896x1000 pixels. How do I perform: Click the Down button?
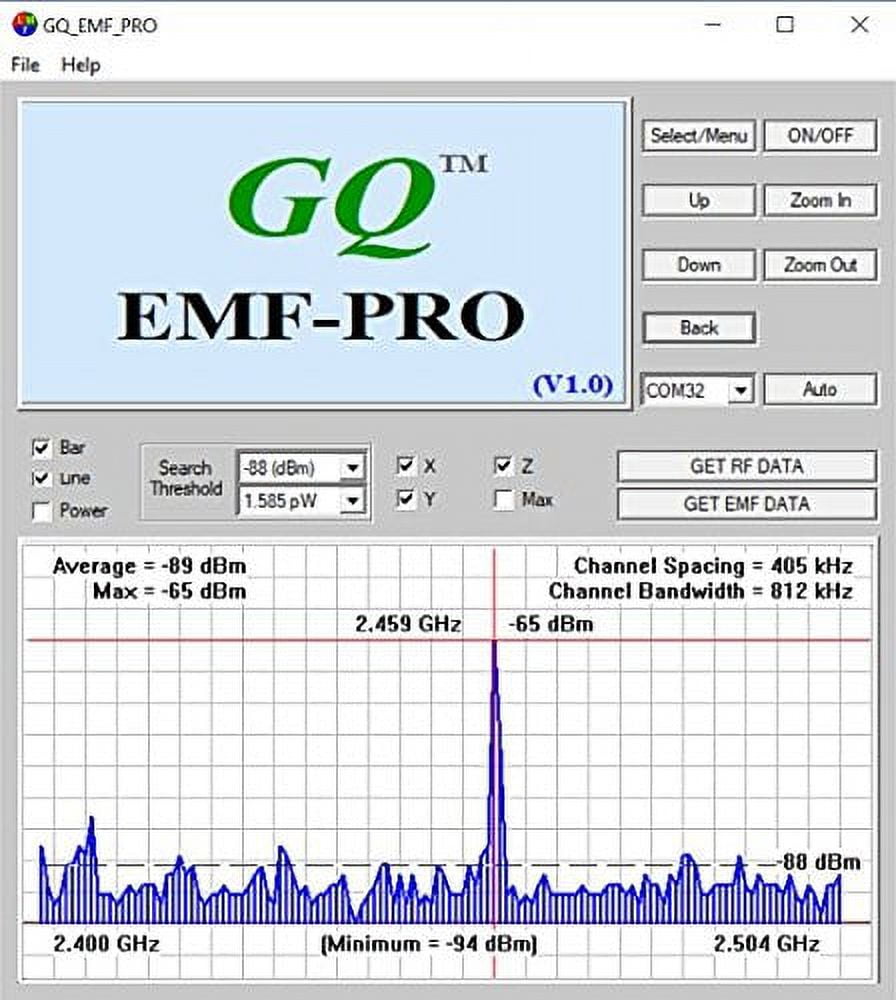pyautogui.click(x=698, y=265)
